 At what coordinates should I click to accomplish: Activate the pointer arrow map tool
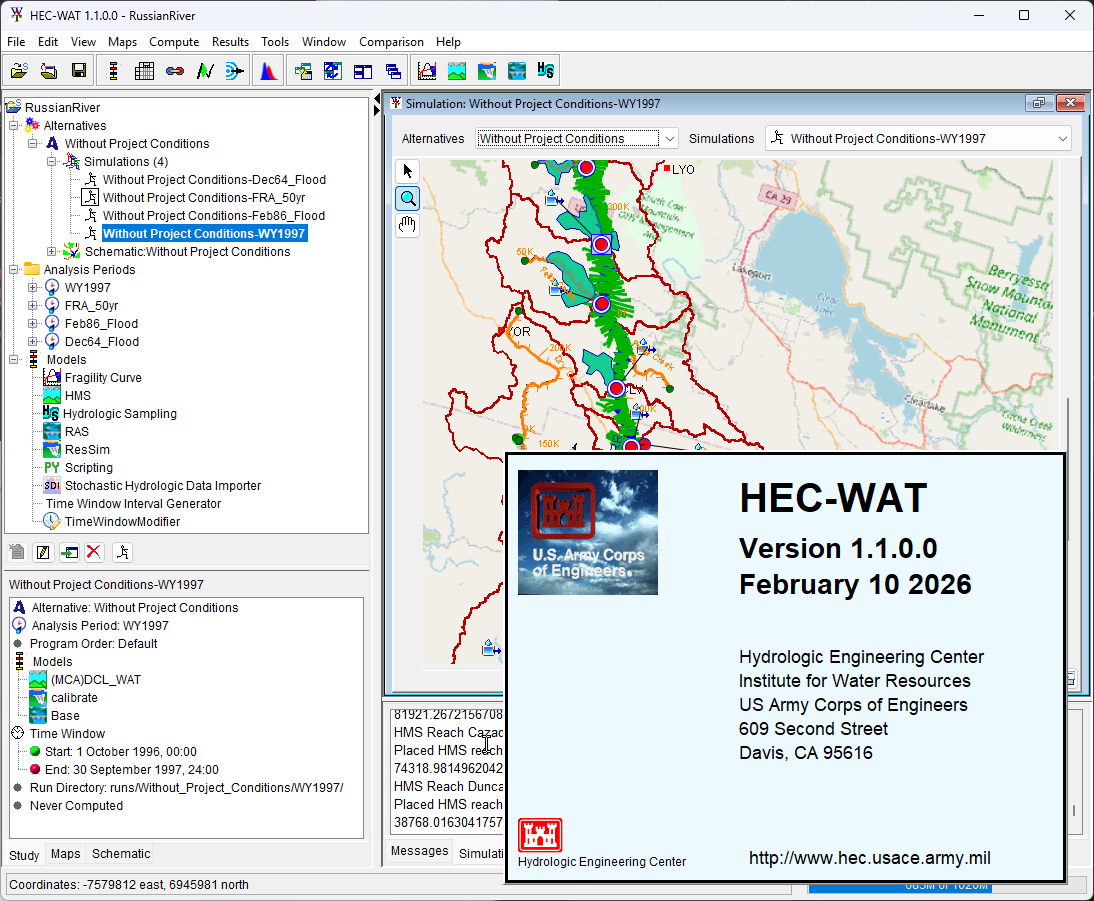407,171
